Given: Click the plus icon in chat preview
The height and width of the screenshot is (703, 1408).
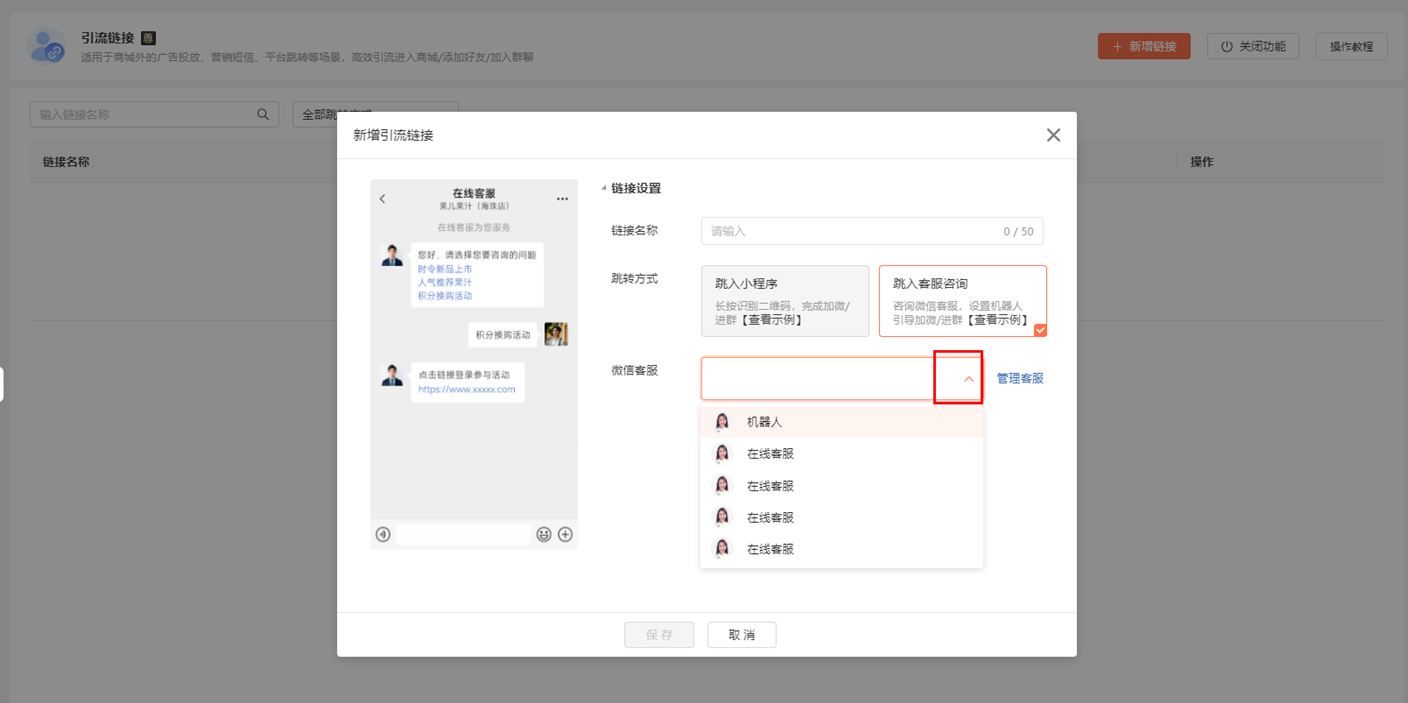Looking at the screenshot, I should [565, 535].
